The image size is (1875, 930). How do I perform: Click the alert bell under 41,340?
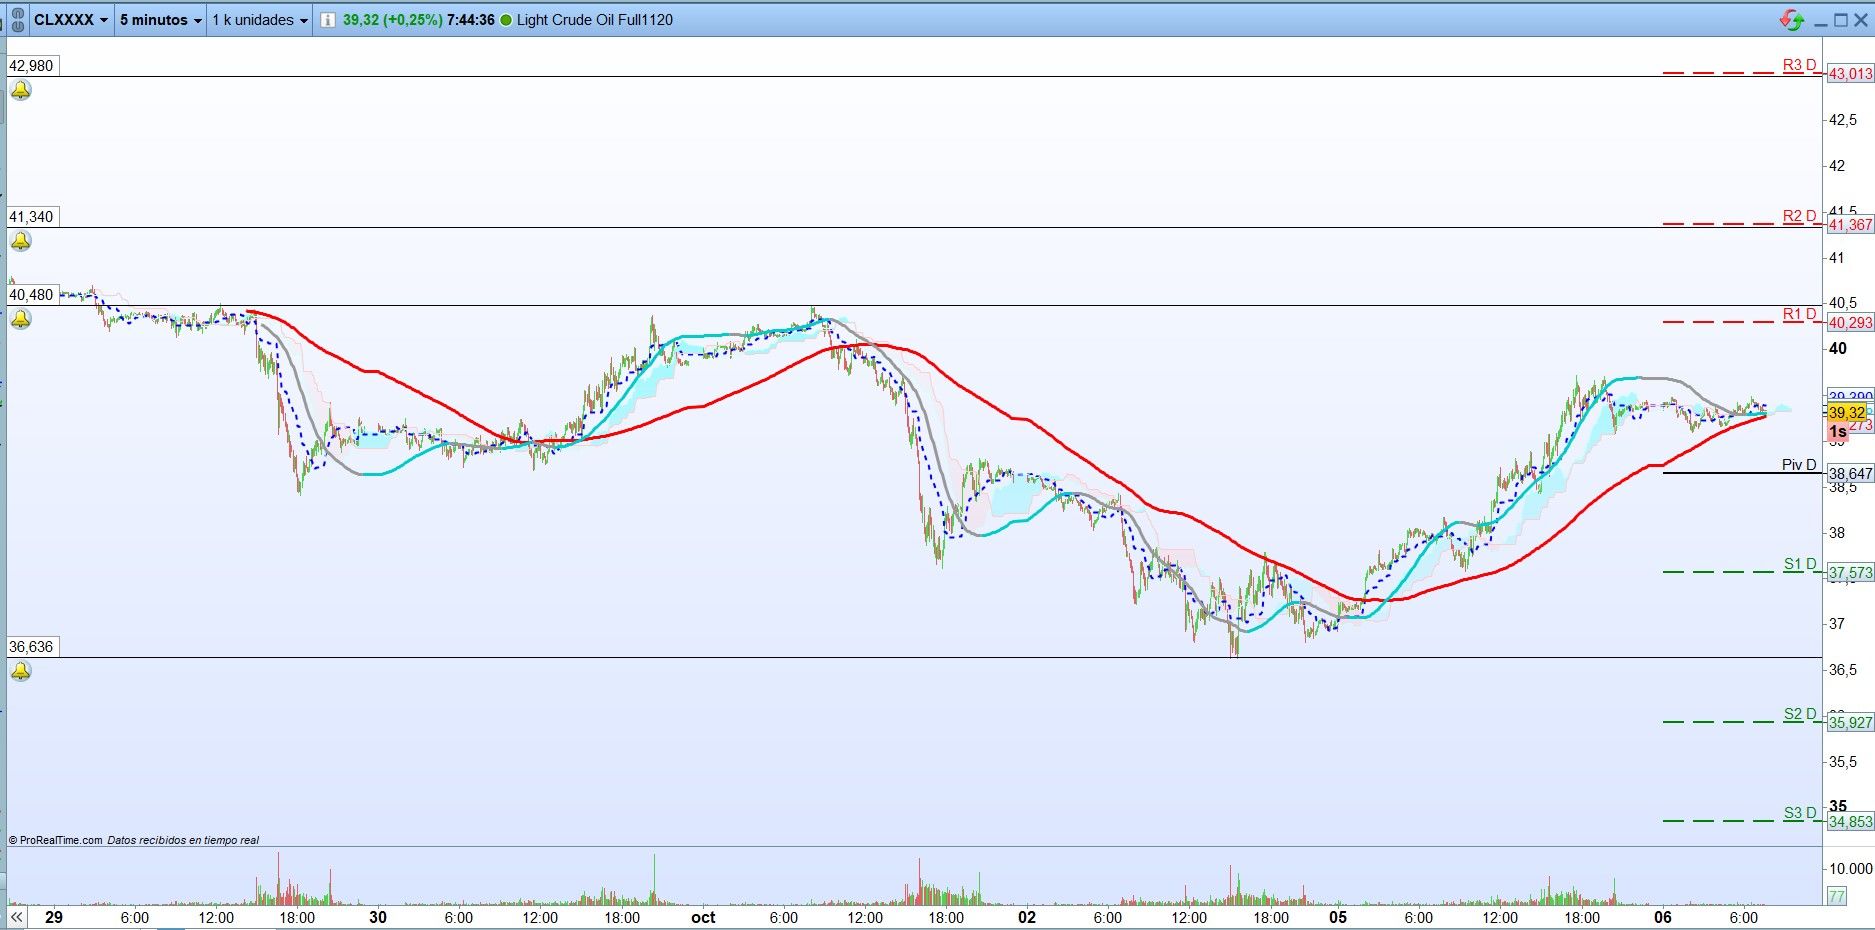(21, 242)
